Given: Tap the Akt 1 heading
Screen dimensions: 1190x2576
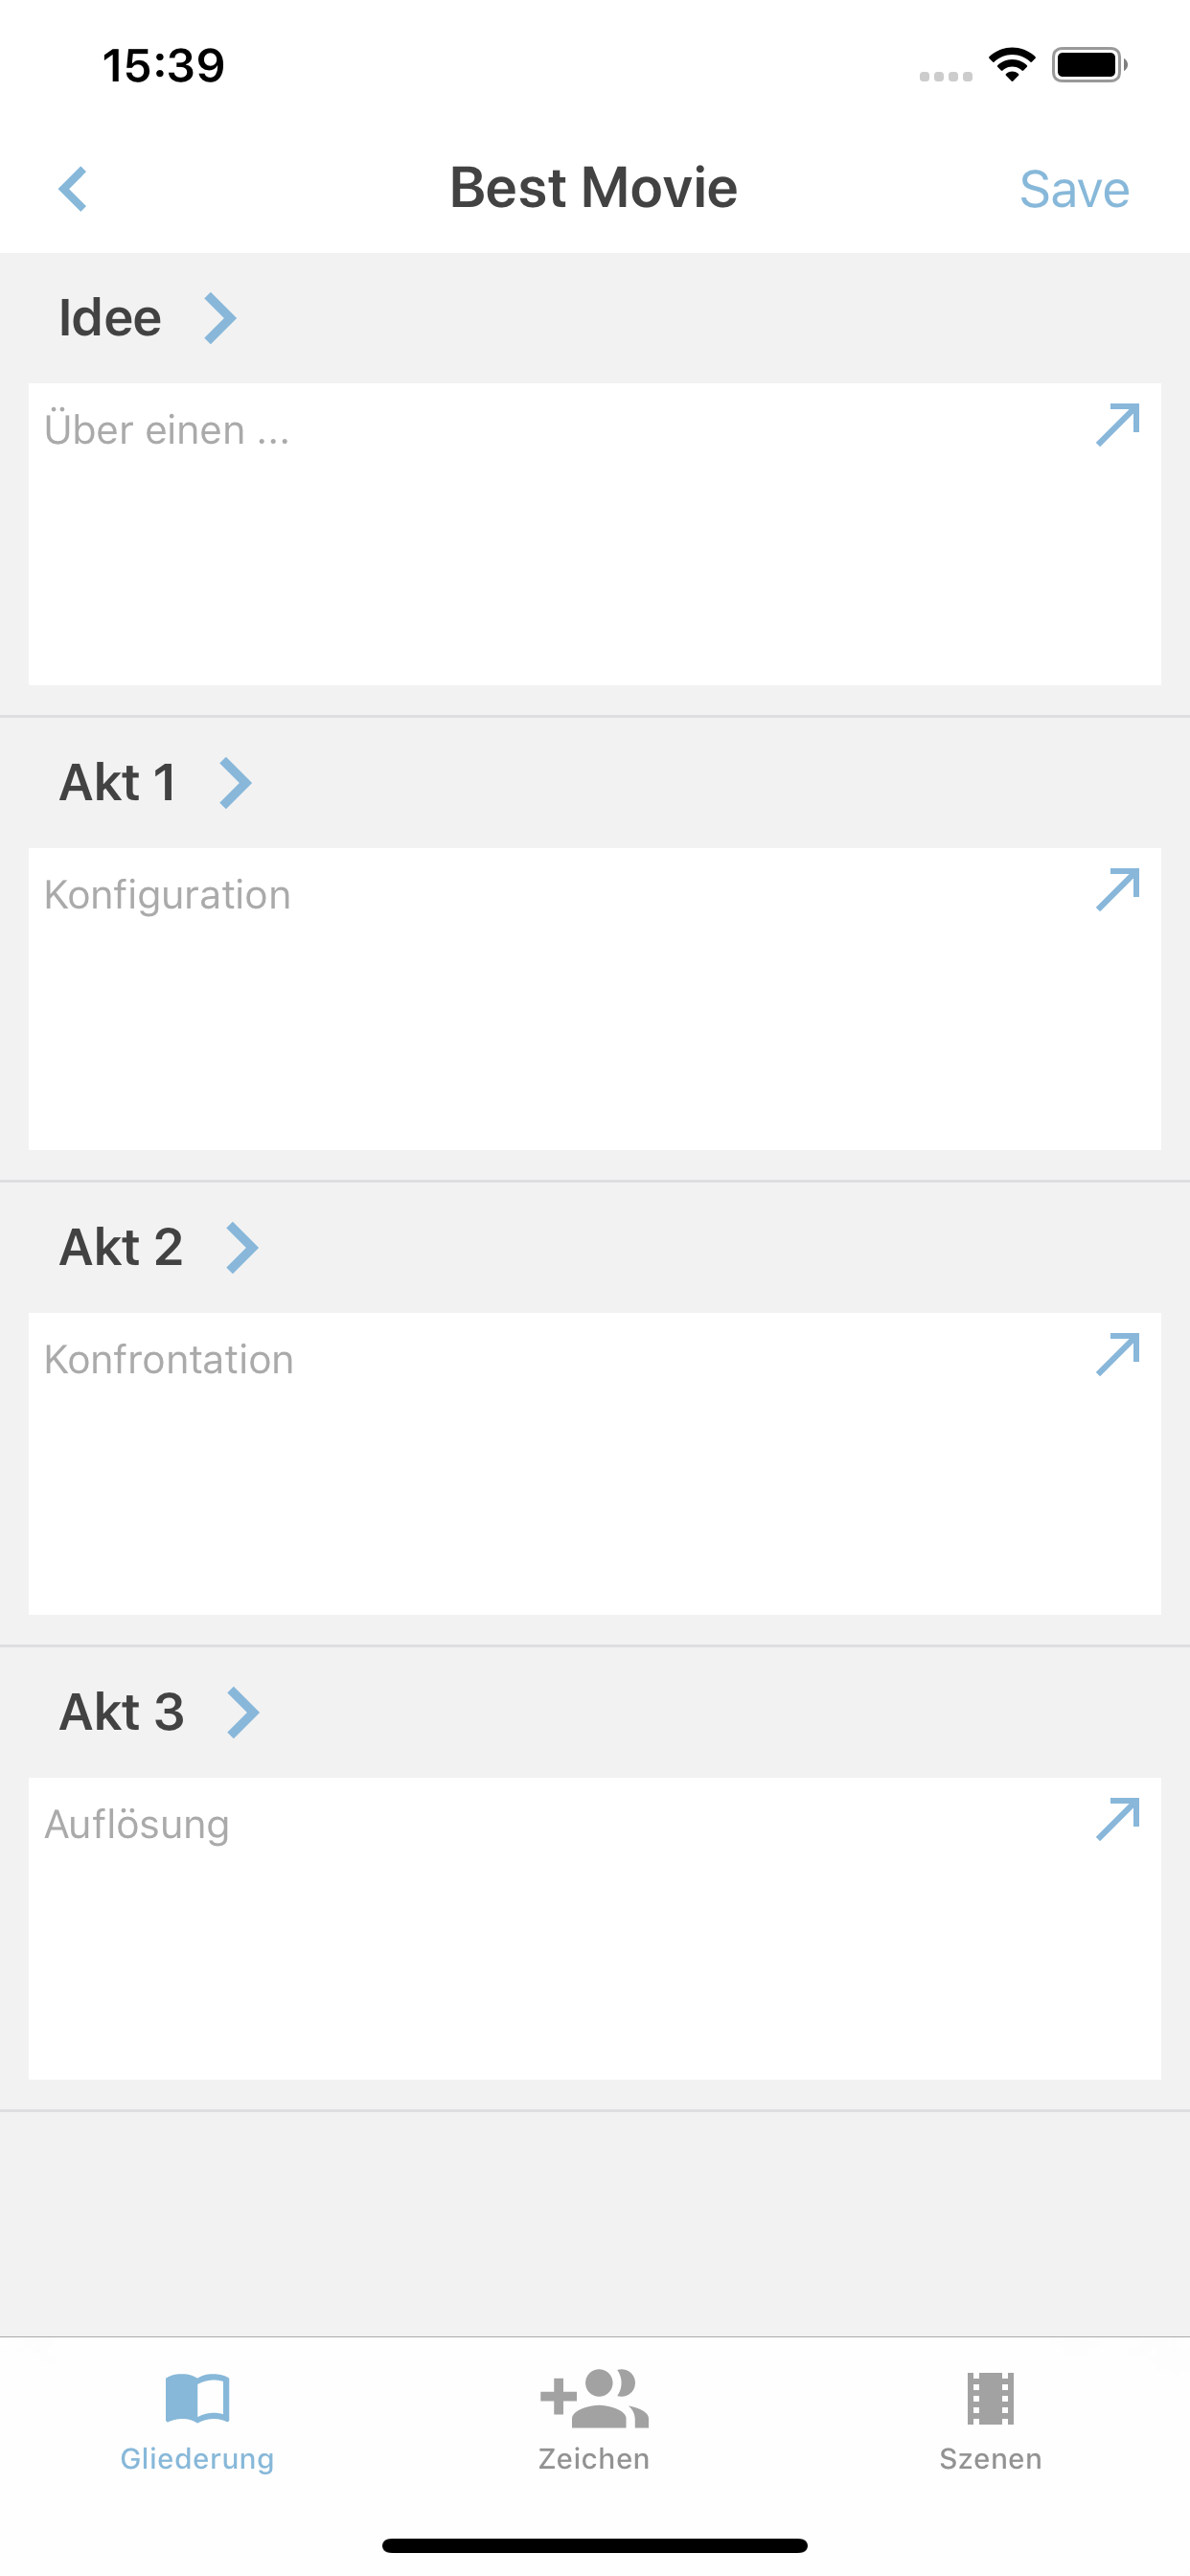Looking at the screenshot, I should pyautogui.click(x=118, y=783).
